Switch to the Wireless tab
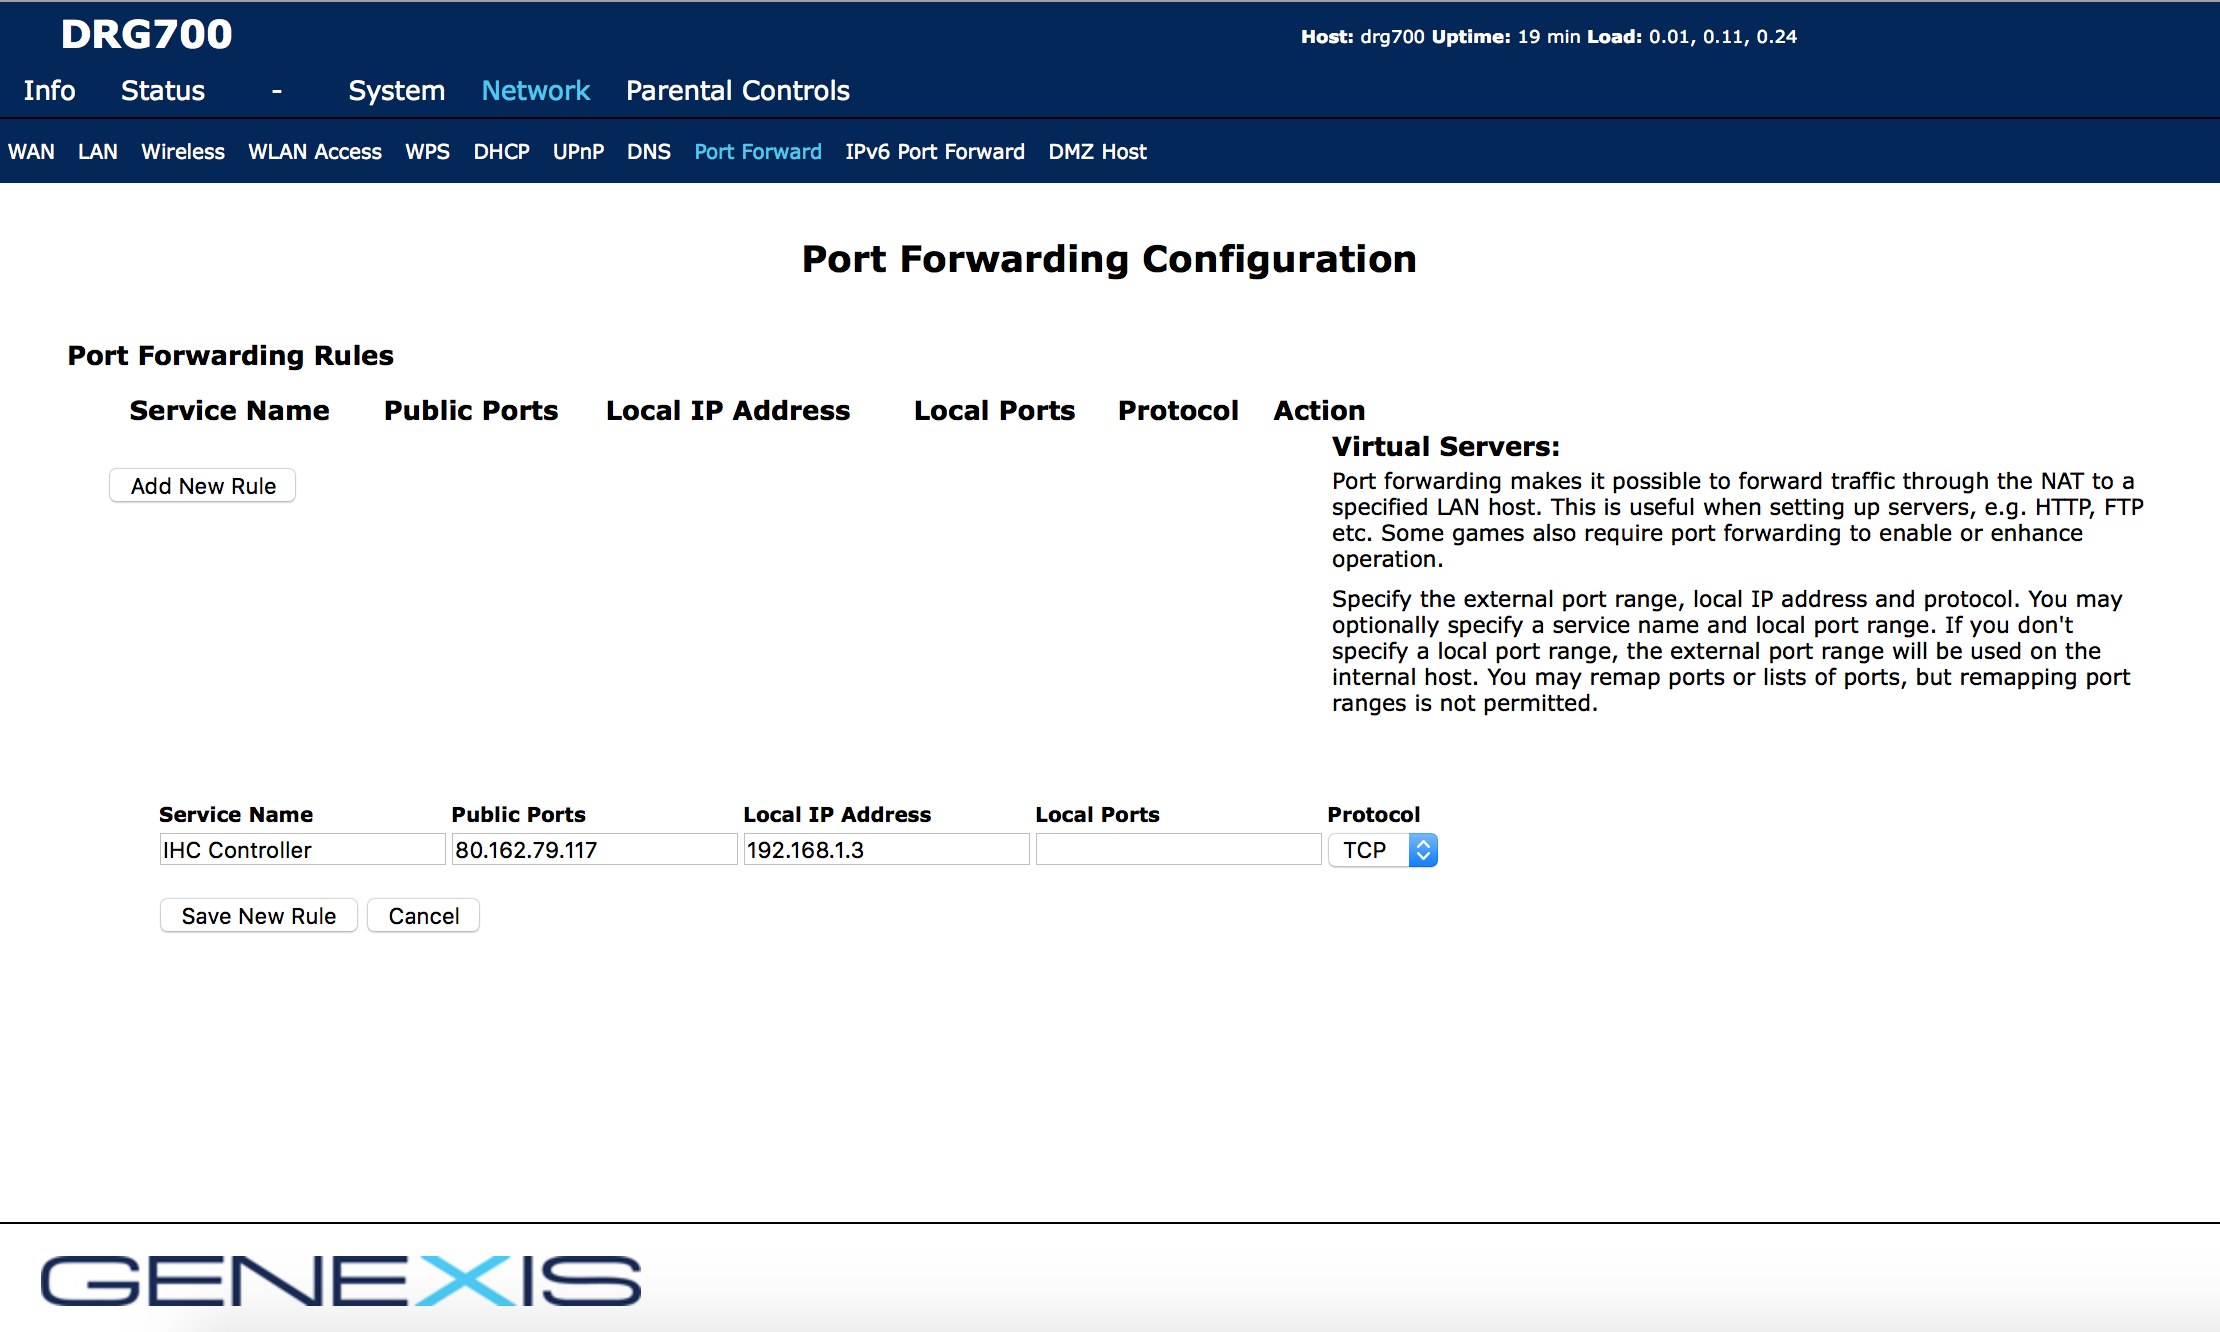The image size is (2220, 1332). pos(183,152)
